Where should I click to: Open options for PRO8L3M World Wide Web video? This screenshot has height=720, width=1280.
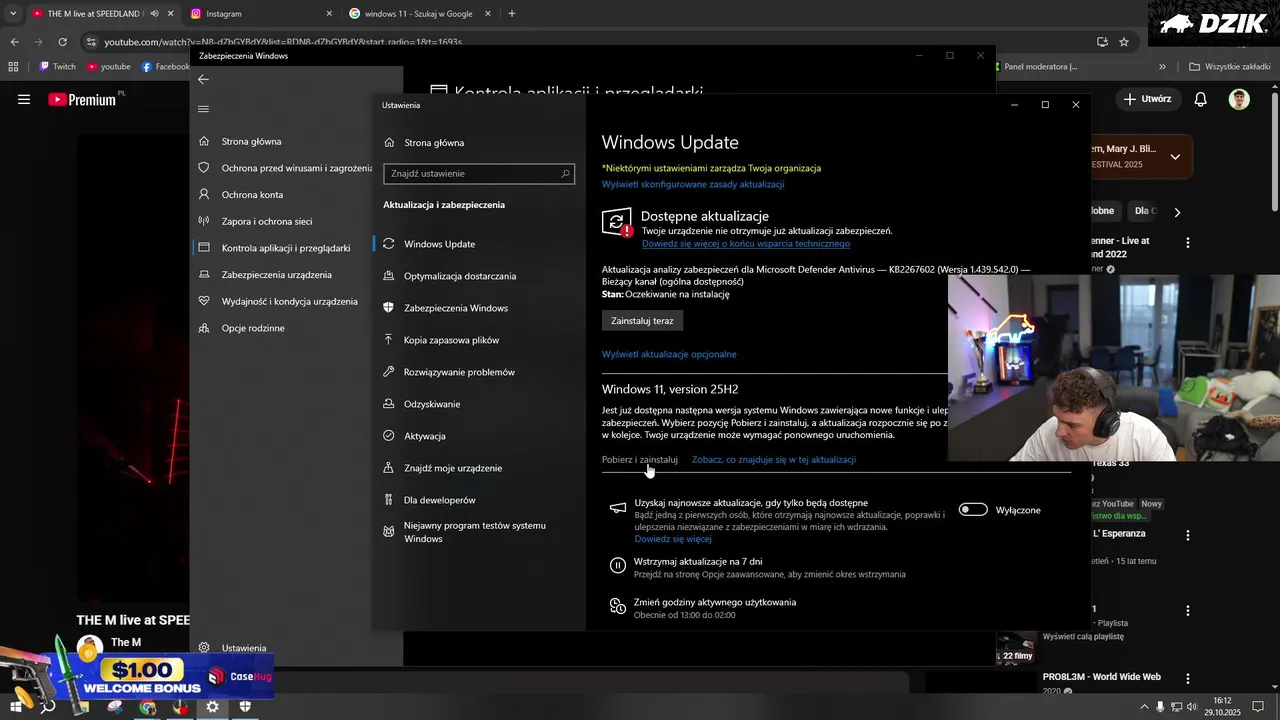coord(1188,677)
